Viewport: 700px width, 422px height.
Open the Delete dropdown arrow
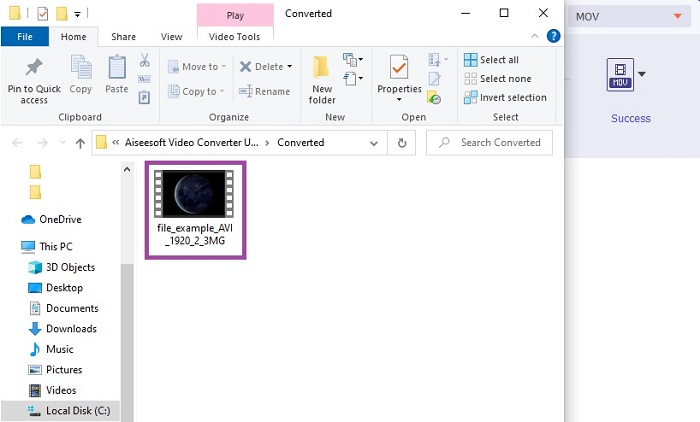tap(290, 67)
